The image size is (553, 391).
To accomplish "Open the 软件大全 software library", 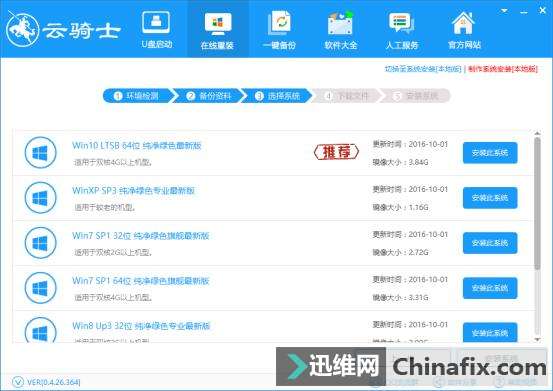I will click(341, 30).
